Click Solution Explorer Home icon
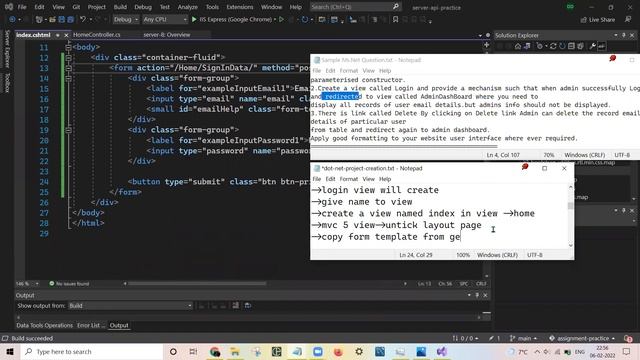 [518, 46]
